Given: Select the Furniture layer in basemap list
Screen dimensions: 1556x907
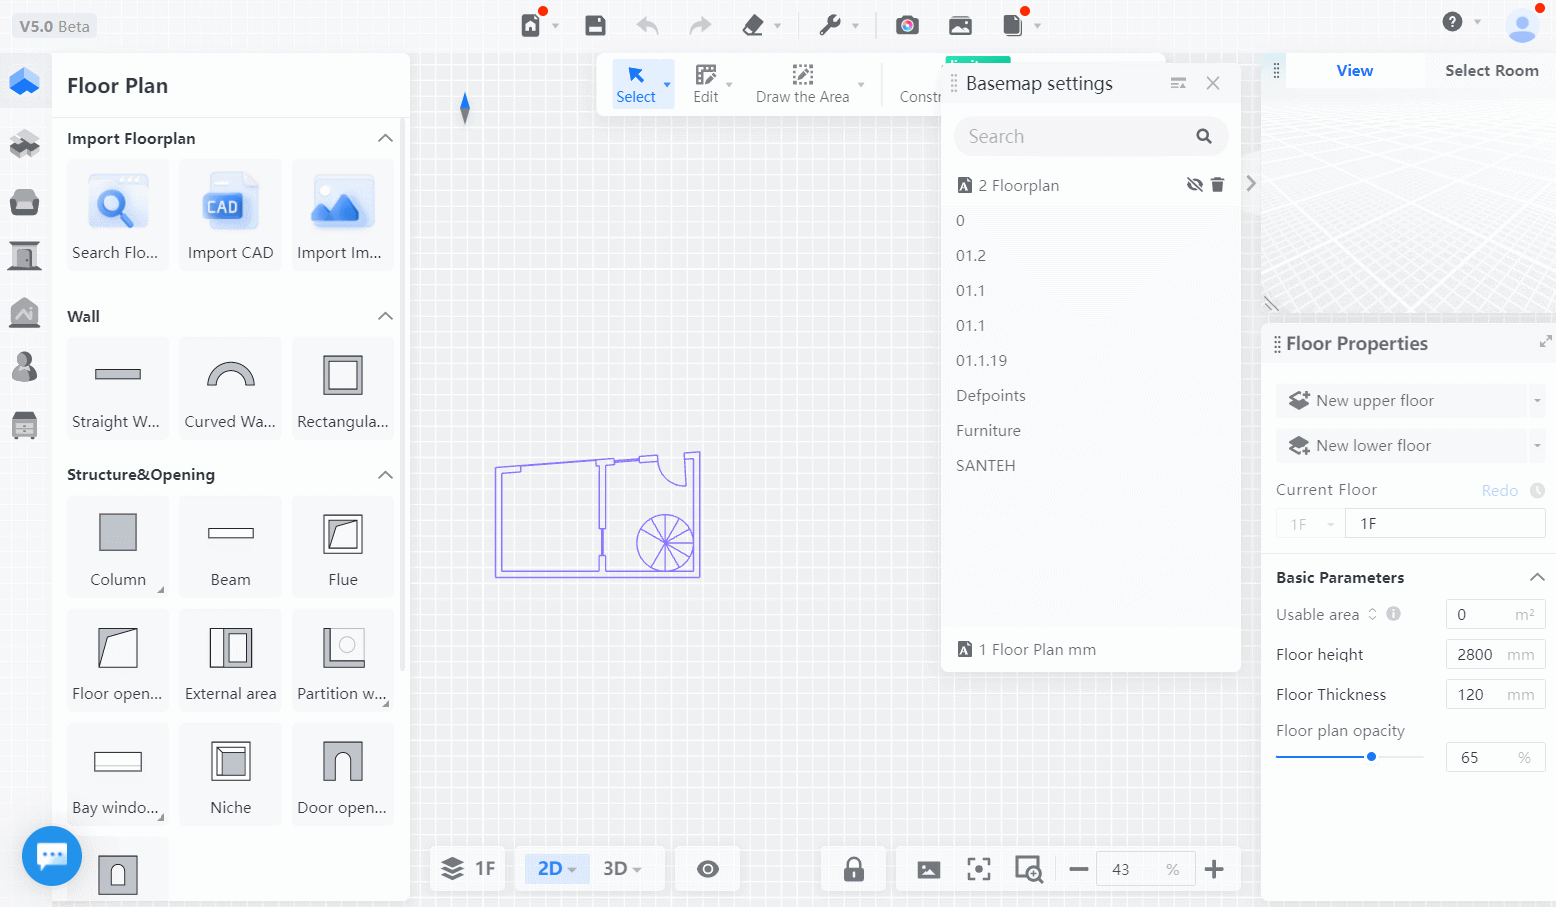Looking at the screenshot, I should (988, 431).
